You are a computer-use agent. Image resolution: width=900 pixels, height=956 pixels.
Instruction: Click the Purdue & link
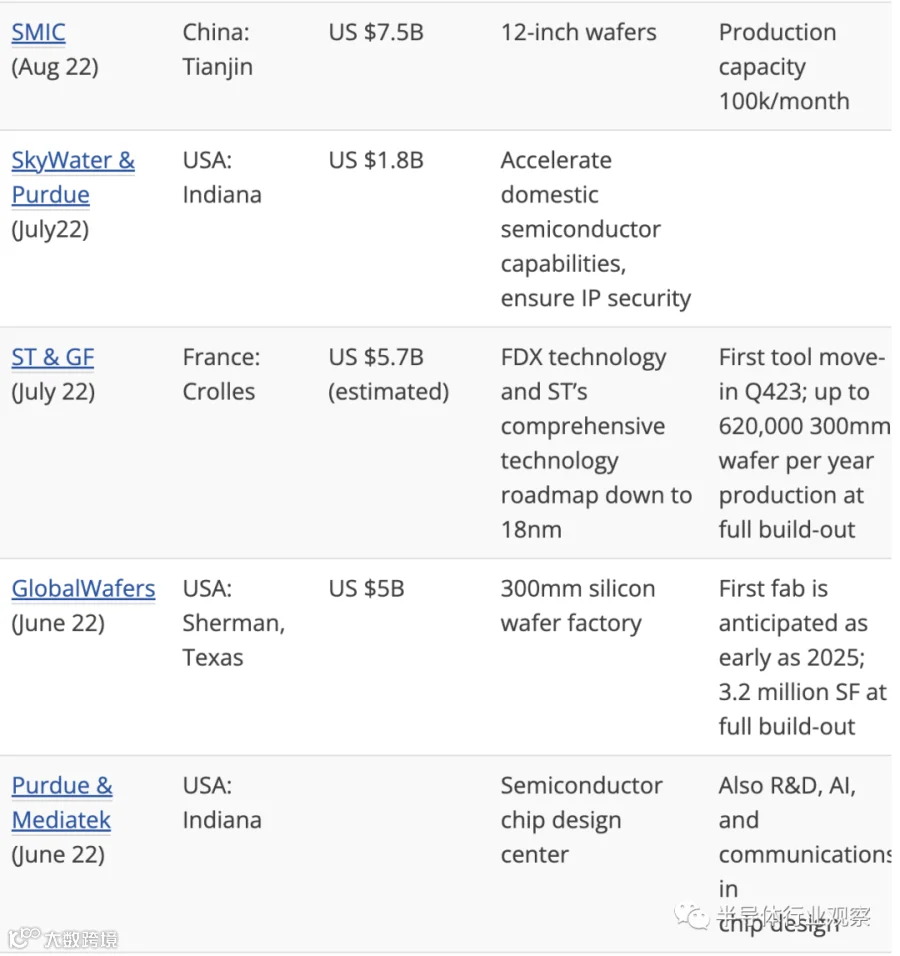[62, 786]
